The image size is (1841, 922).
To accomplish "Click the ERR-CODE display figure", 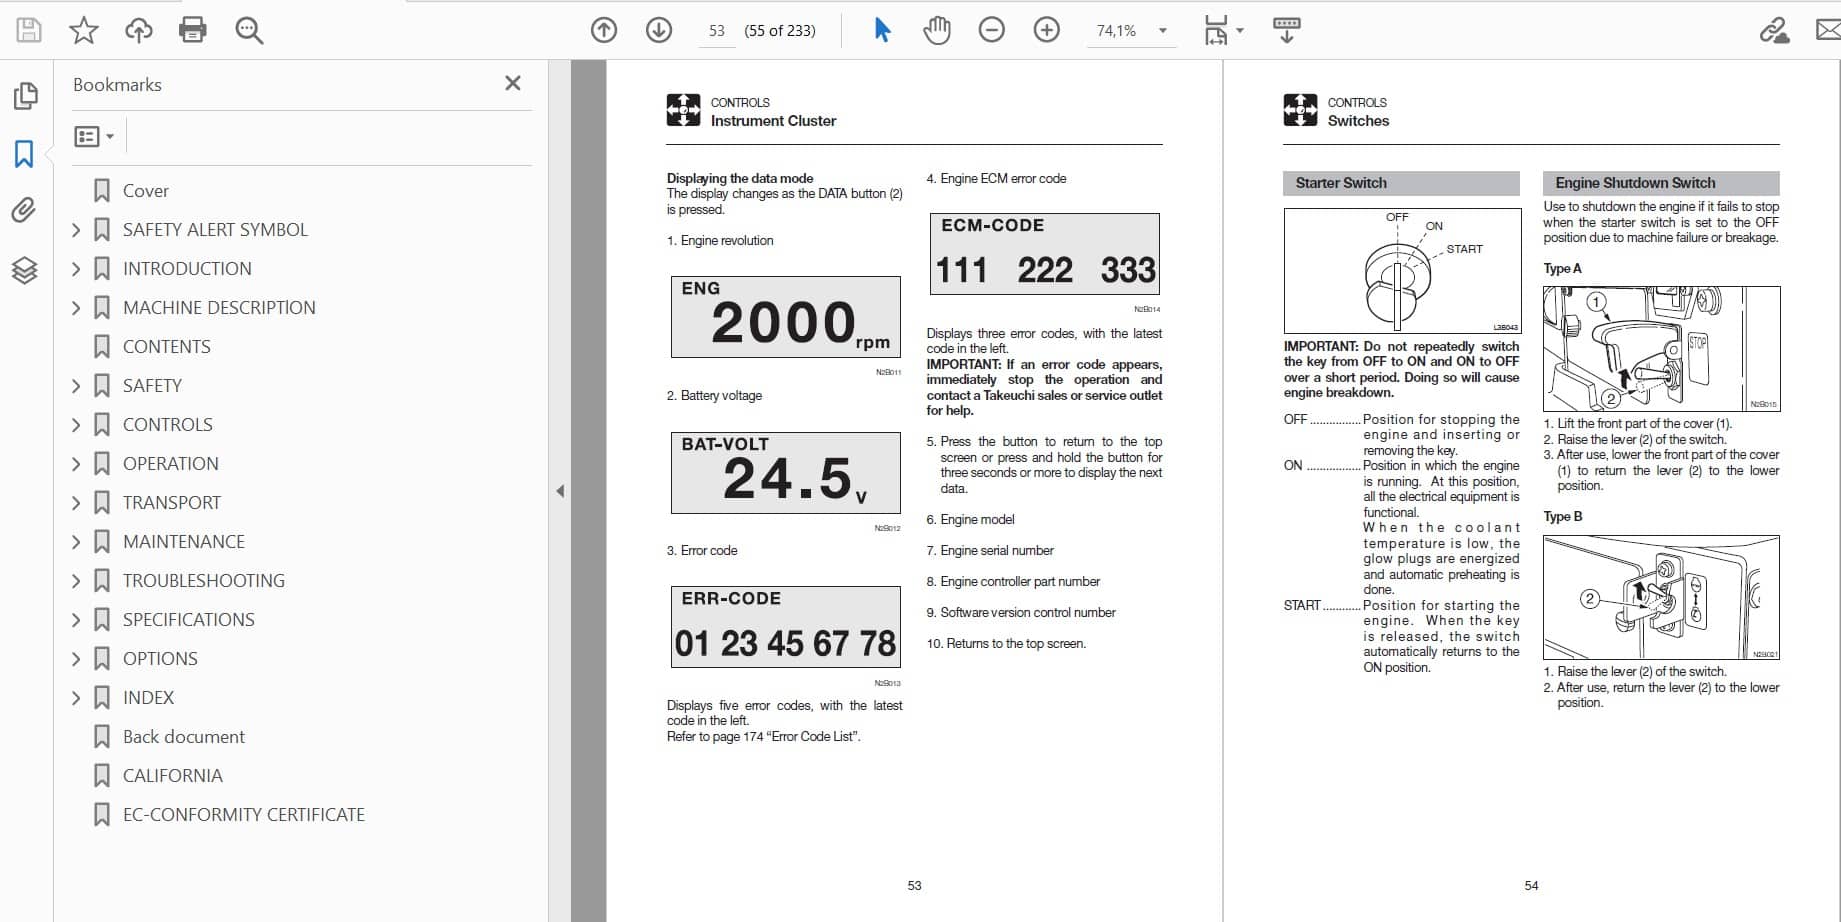I will [786, 627].
